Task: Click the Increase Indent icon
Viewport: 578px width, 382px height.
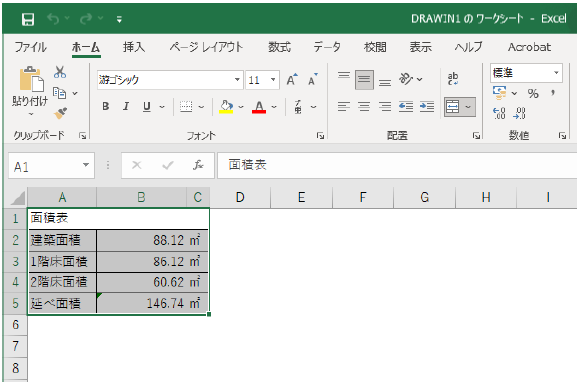Action: point(427,107)
